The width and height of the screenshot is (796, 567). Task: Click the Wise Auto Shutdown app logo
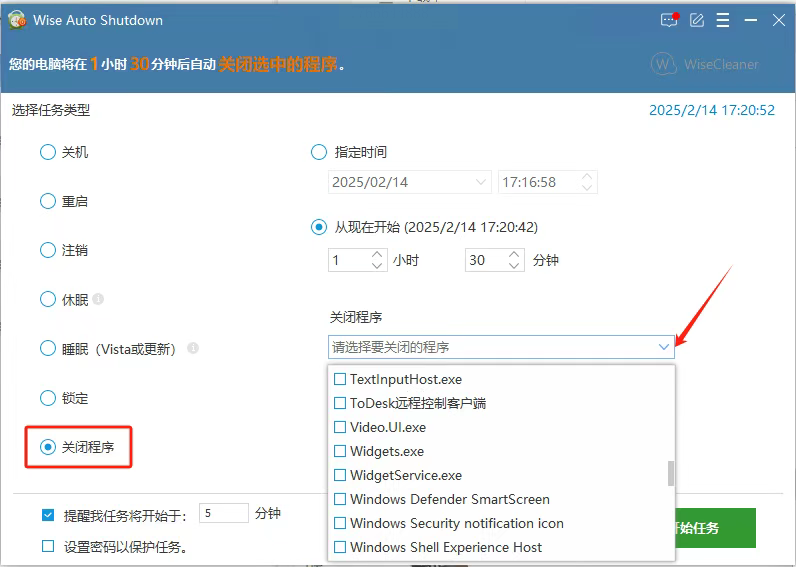(x=17, y=21)
